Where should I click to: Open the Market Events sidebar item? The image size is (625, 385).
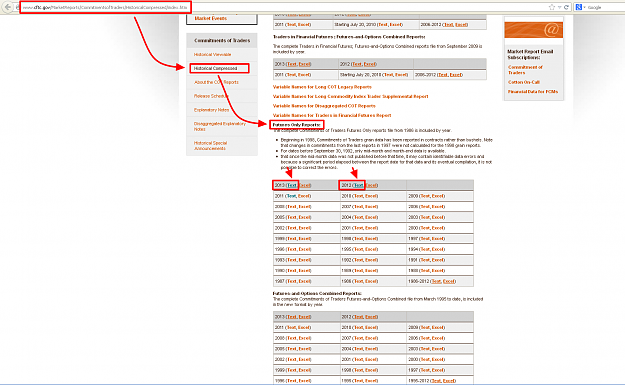click(210, 18)
